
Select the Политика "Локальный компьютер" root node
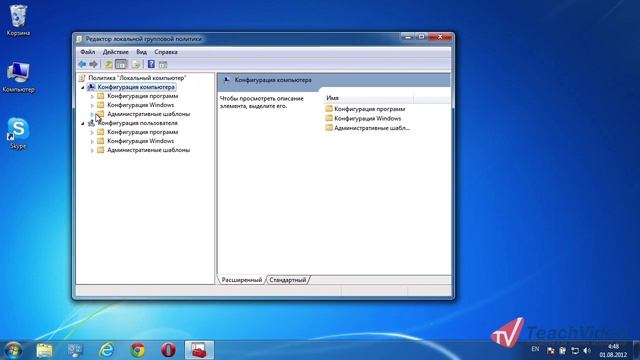(137, 78)
